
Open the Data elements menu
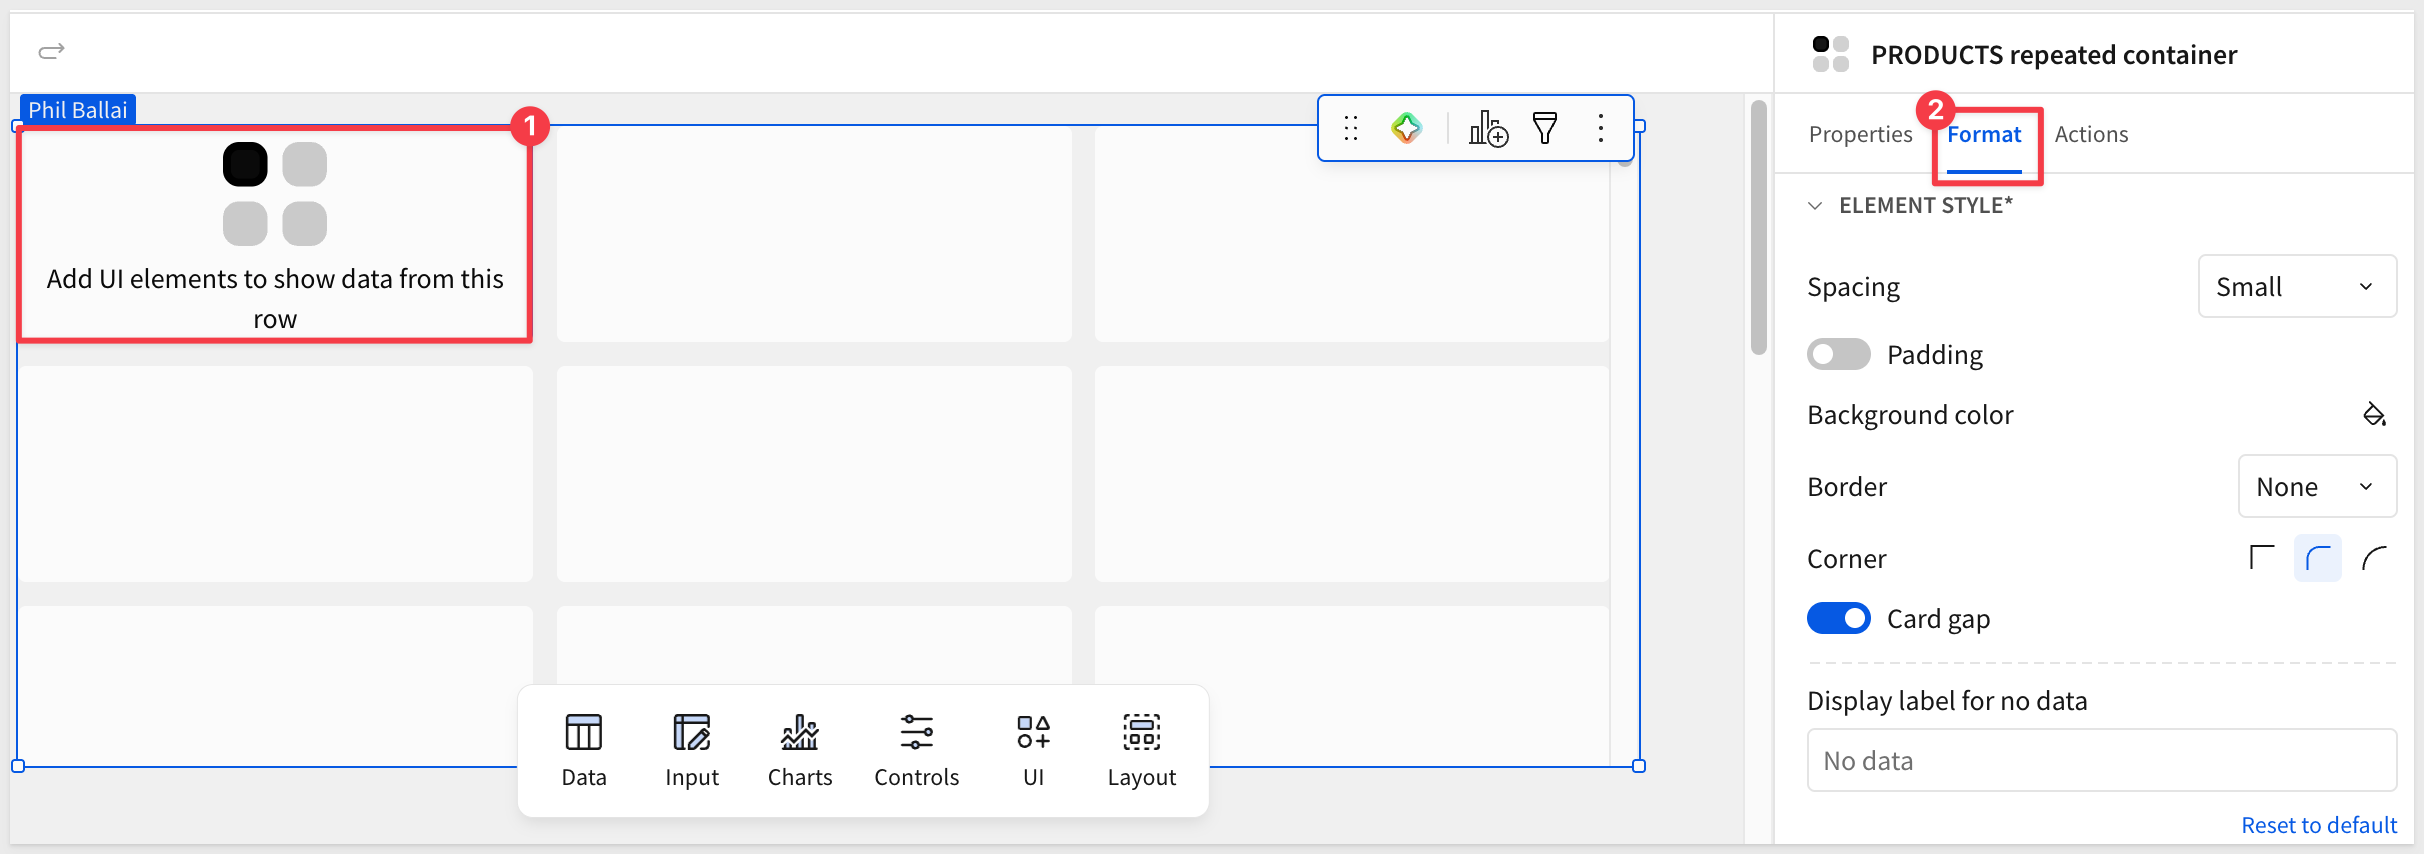584,751
